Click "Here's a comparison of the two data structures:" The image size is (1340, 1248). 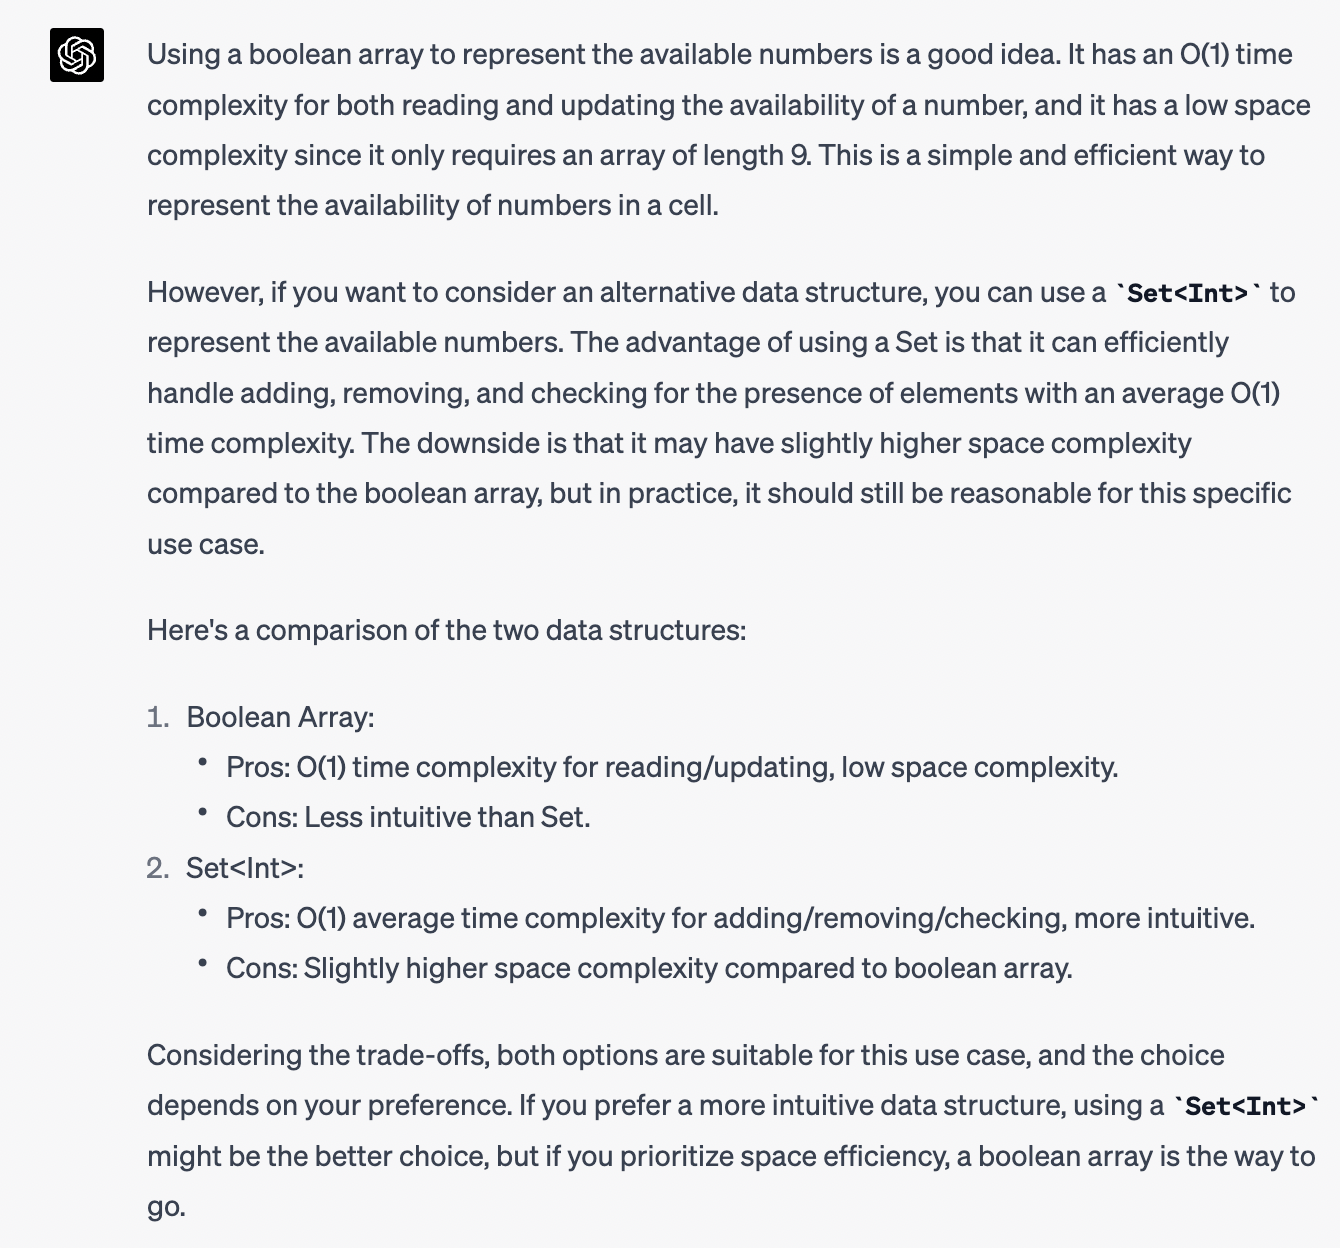coord(446,630)
